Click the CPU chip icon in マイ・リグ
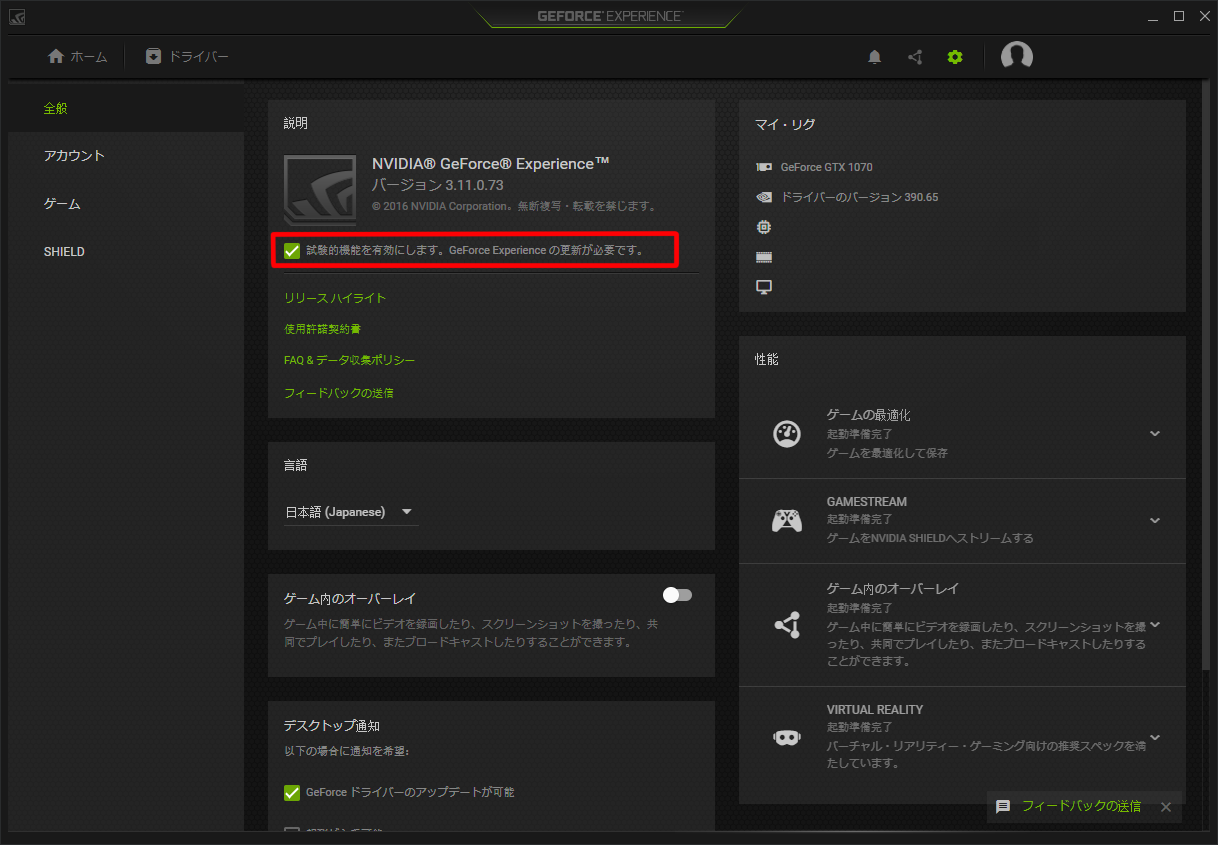 (x=764, y=227)
